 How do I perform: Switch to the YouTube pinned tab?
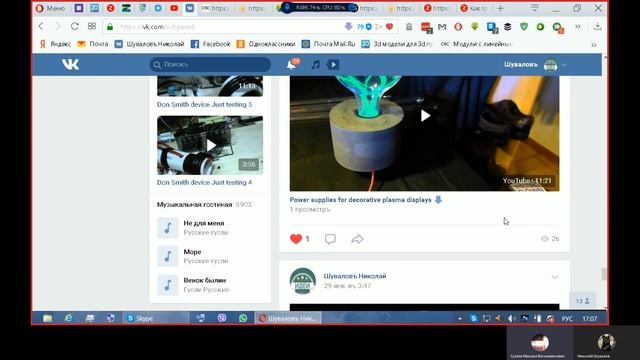click(174, 8)
